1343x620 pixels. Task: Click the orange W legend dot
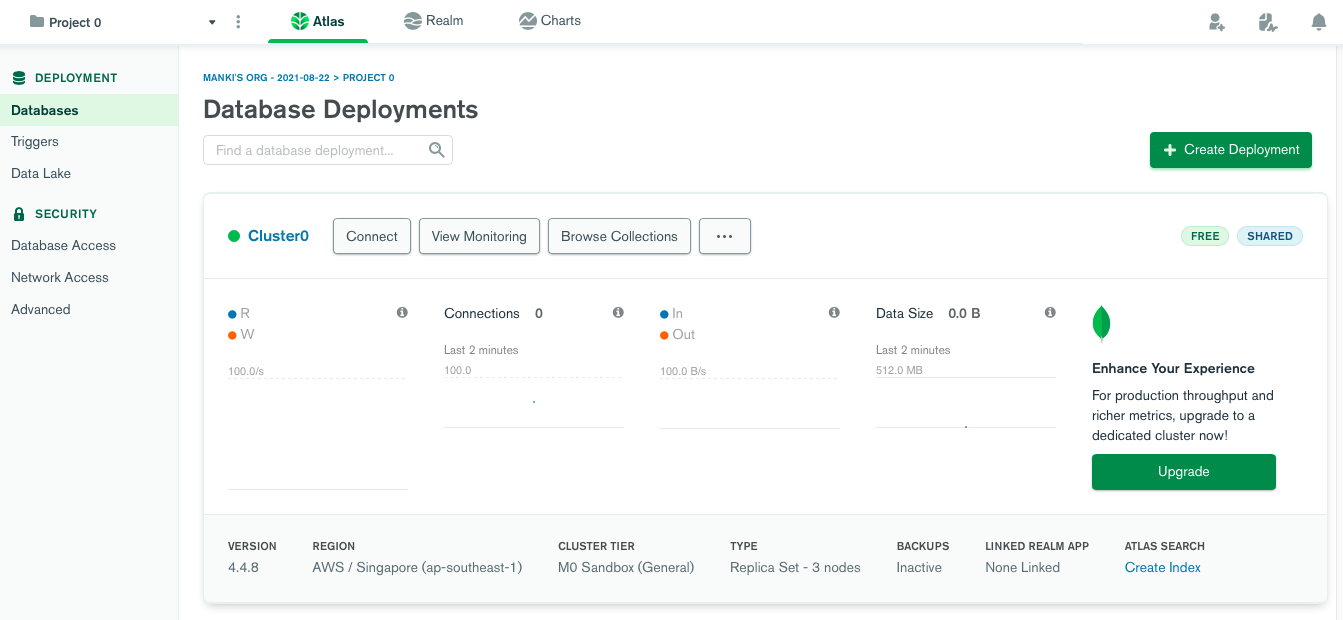pos(232,335)
